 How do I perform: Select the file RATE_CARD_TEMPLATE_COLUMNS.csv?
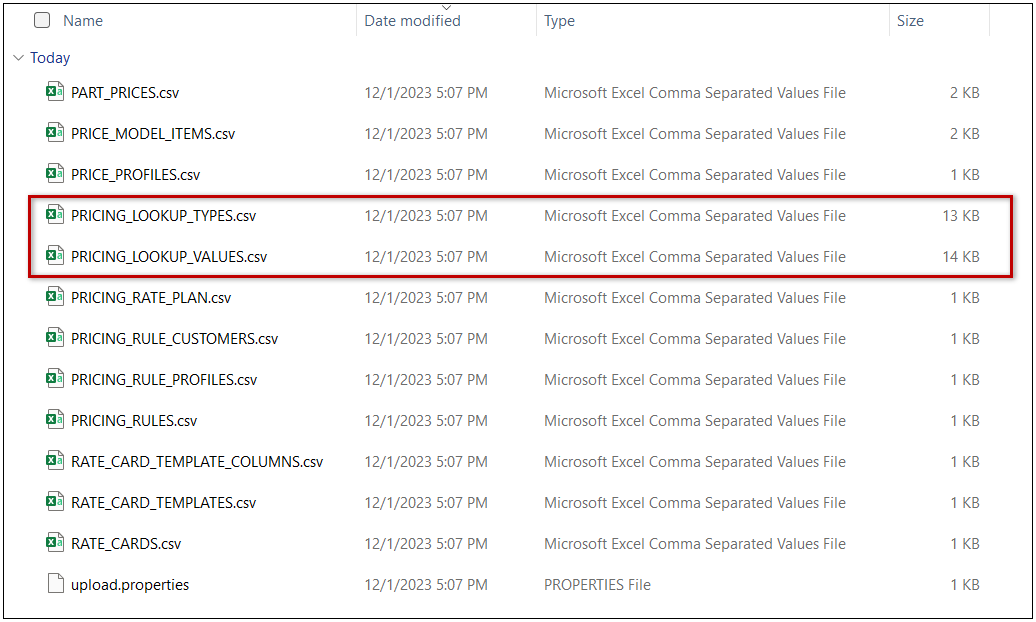[197, 462]
